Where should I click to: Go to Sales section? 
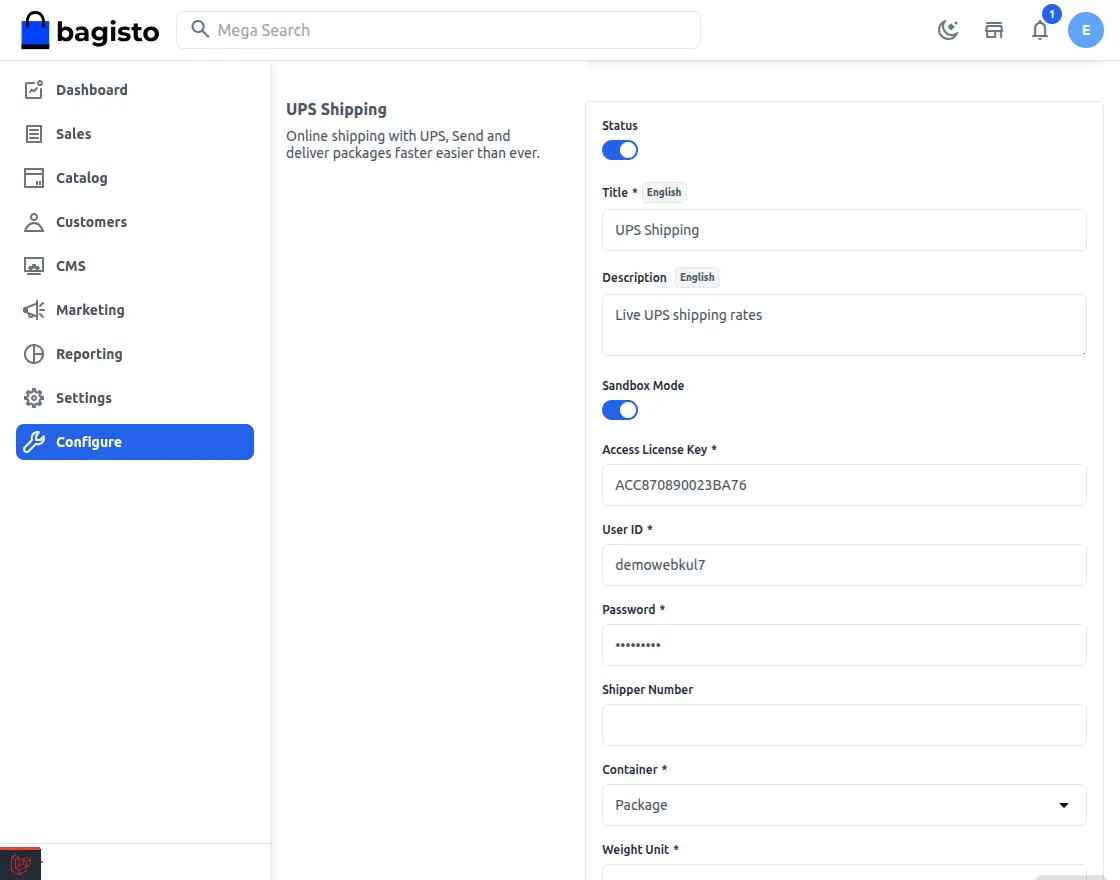tap(134, 134)
